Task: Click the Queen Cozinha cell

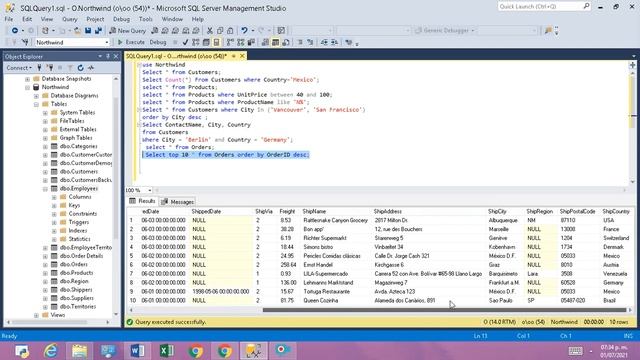Action: [321, 300]
